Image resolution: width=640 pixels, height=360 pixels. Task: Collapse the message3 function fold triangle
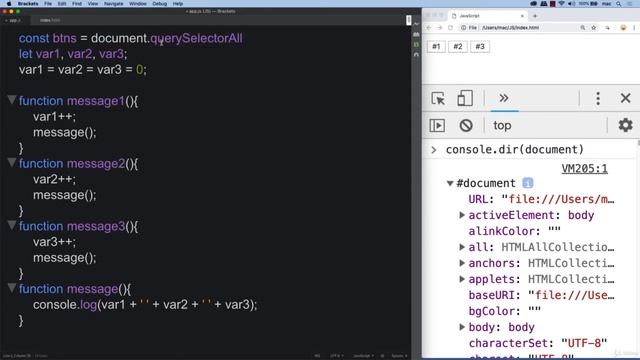tap(12, 225)
